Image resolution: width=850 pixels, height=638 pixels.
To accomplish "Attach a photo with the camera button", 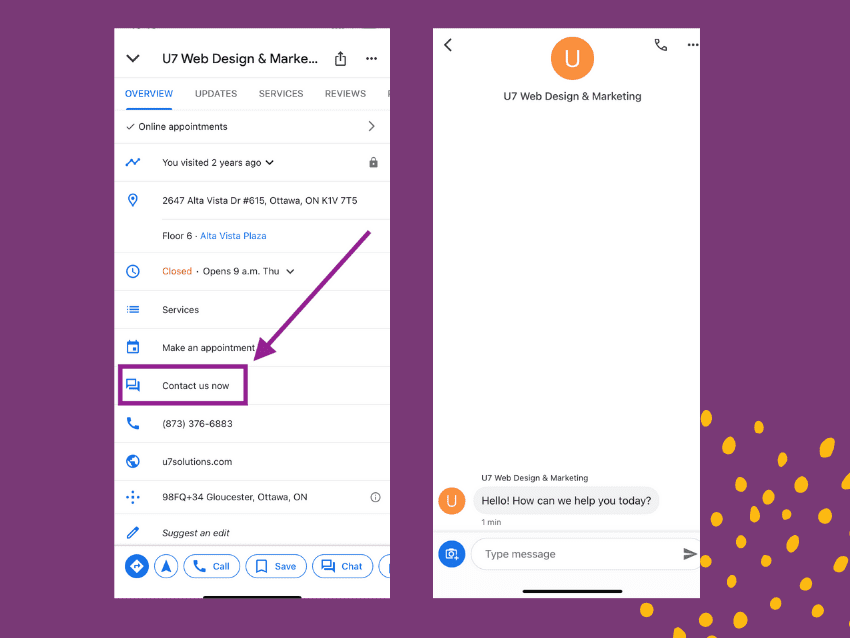I will click(x=452, y=554).
